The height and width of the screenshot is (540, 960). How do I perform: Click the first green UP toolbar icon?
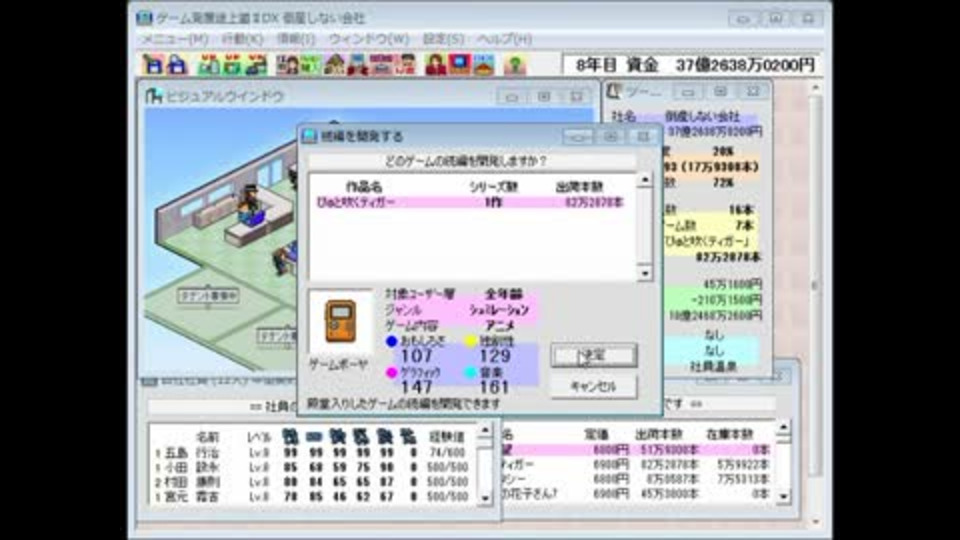[209, 64]
